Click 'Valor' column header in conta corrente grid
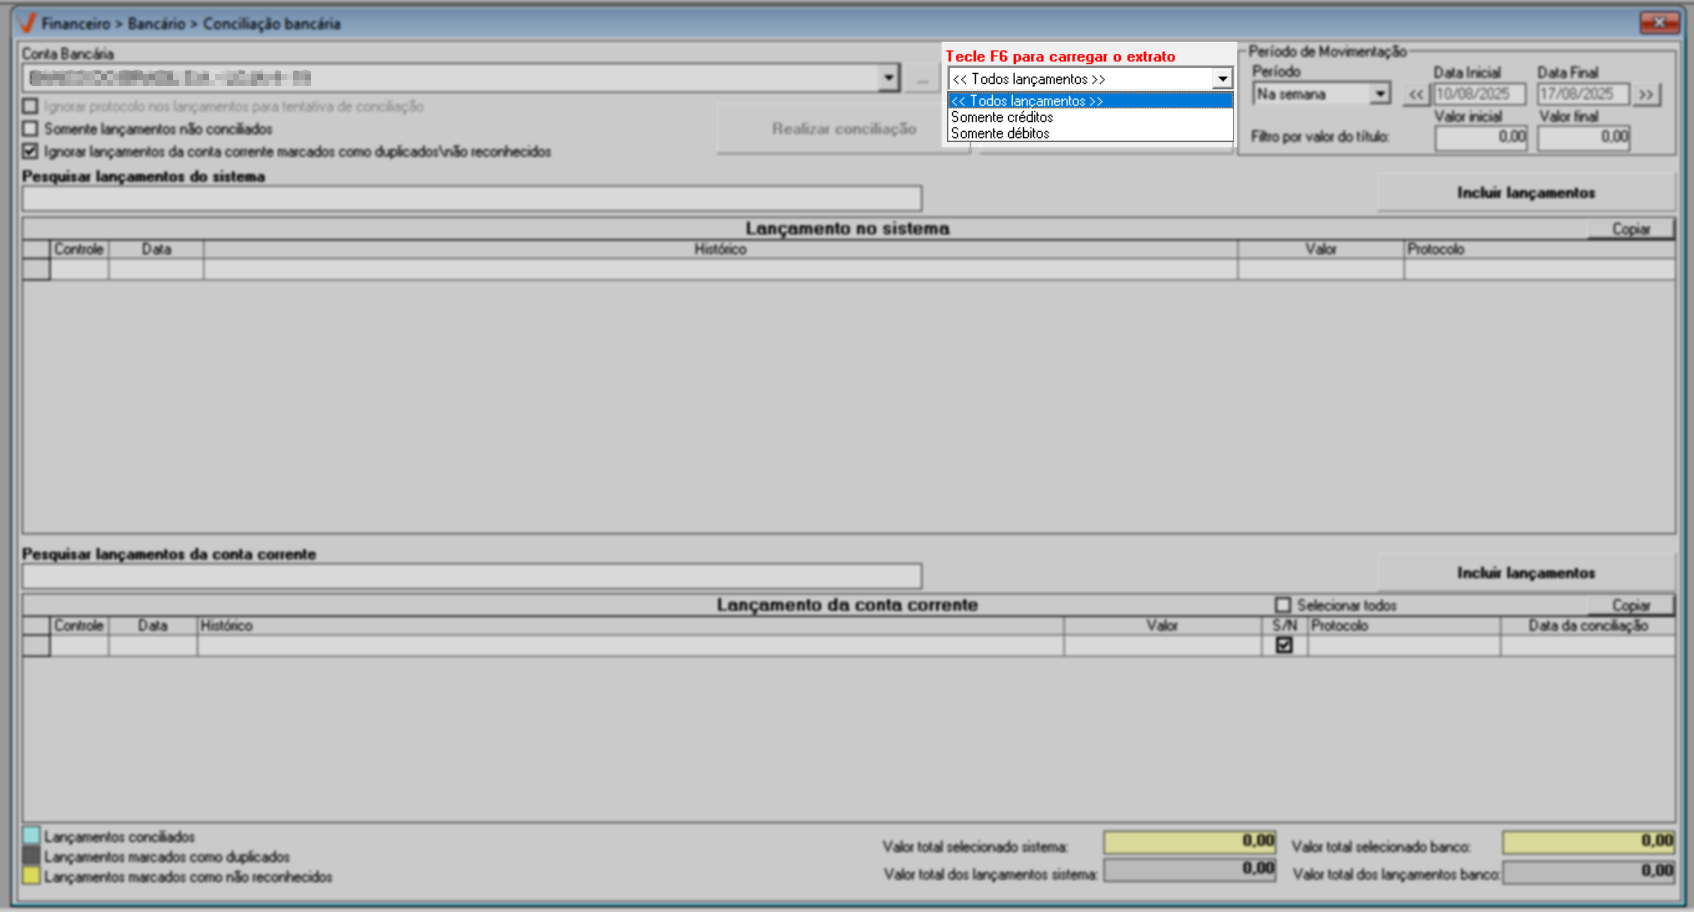This screenshot has width=1694, height=912. tap(1162, 626)
